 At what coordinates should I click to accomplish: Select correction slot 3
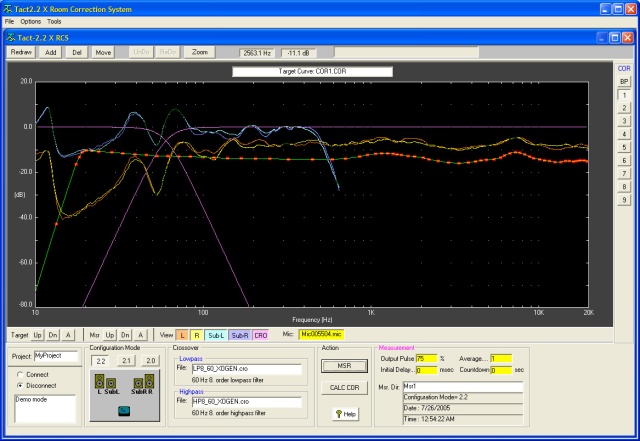(x=624, y=121)
